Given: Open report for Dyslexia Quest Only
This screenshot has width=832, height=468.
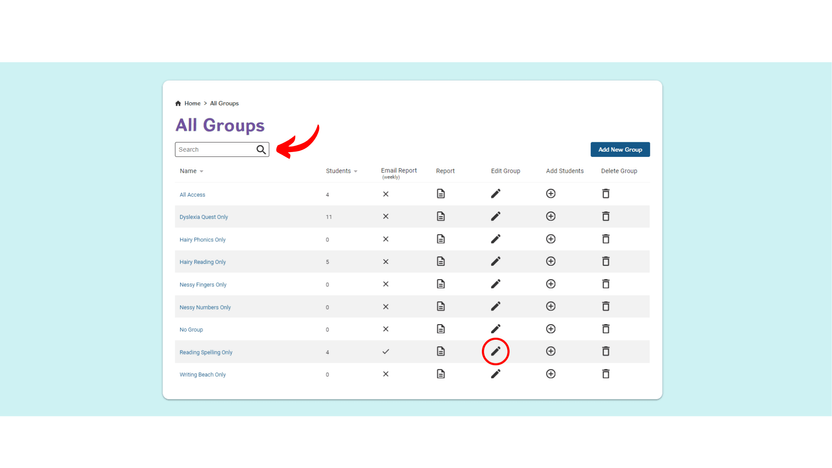Looking at the screenshot, I should point(441,216).
